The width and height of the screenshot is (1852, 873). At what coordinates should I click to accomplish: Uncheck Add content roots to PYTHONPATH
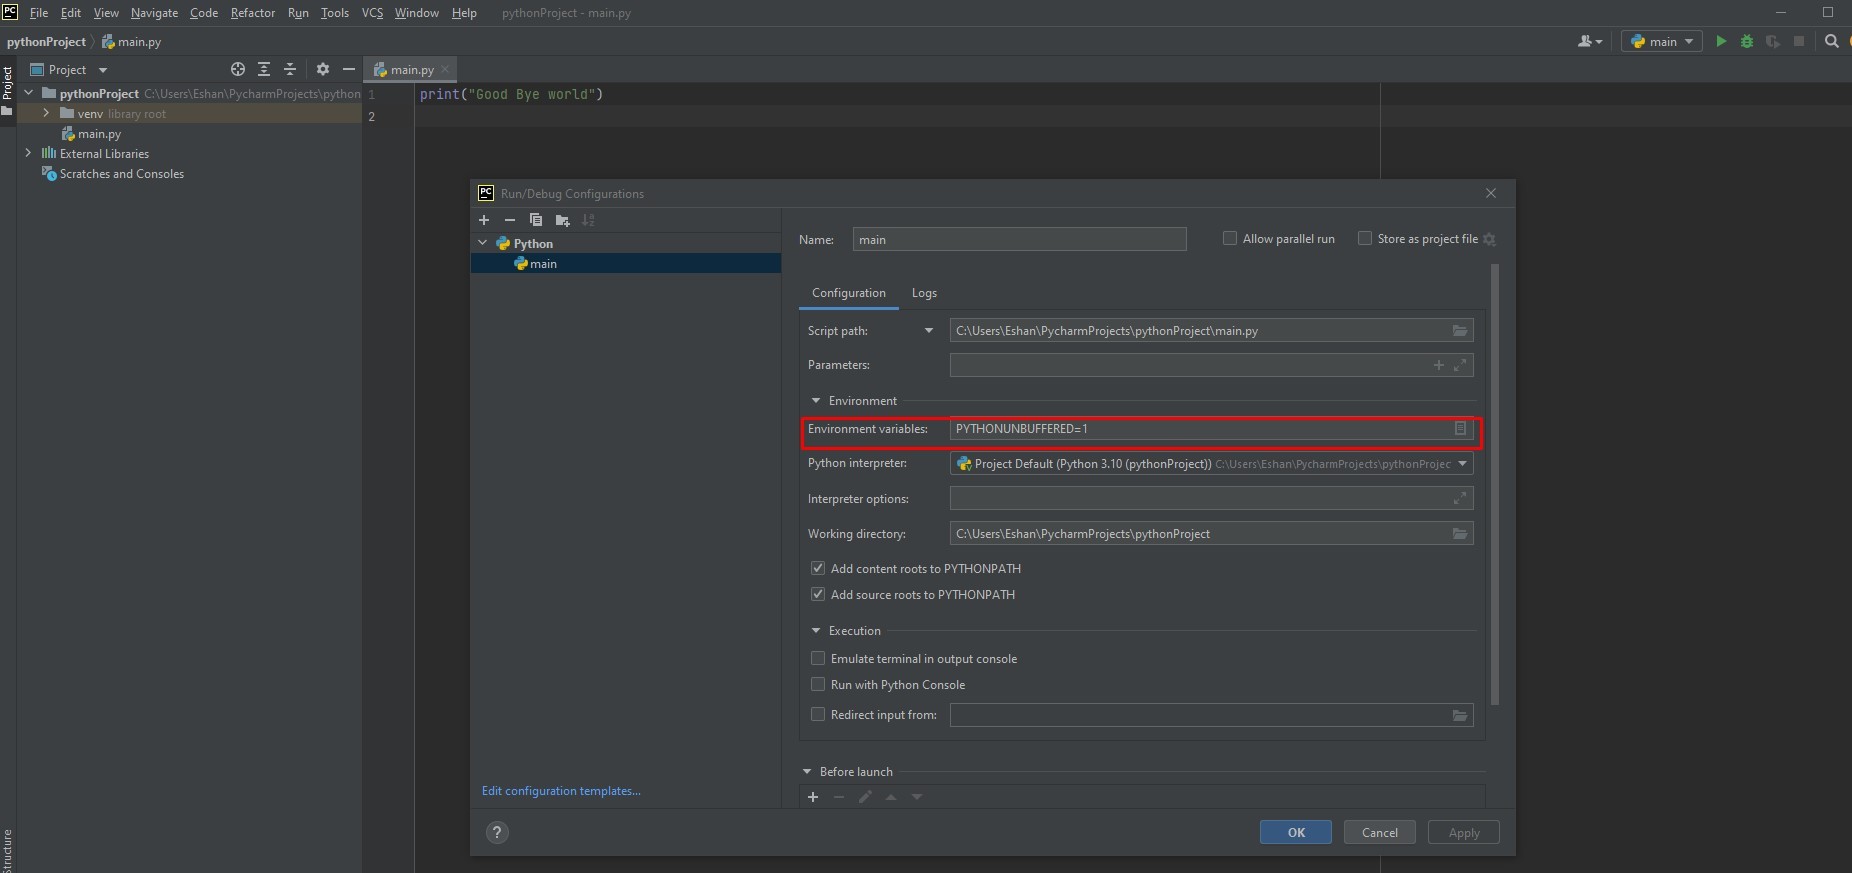[x=818, y=568]
